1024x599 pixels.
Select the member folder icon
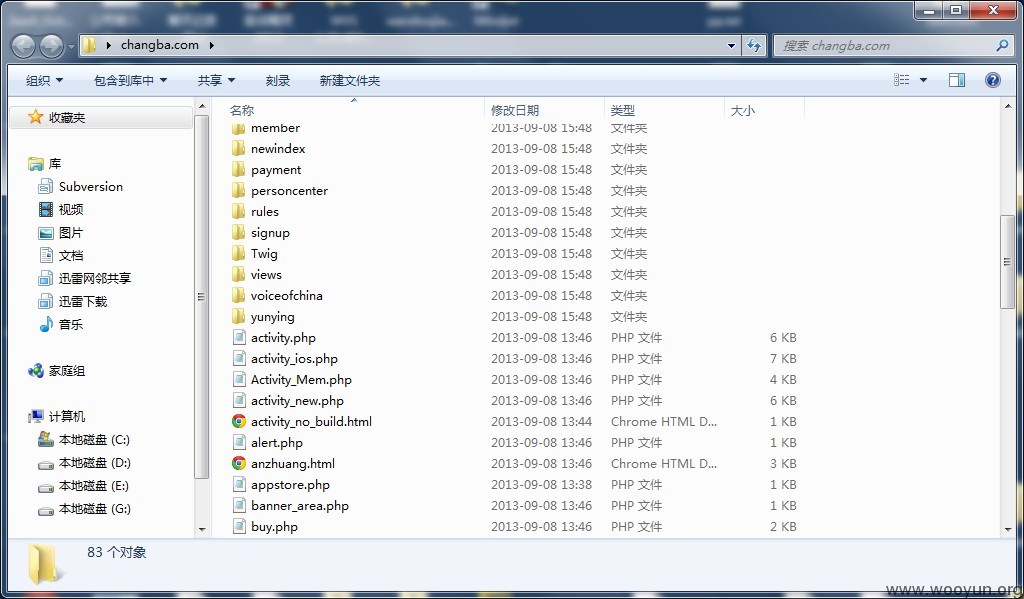tap(238, 128)
